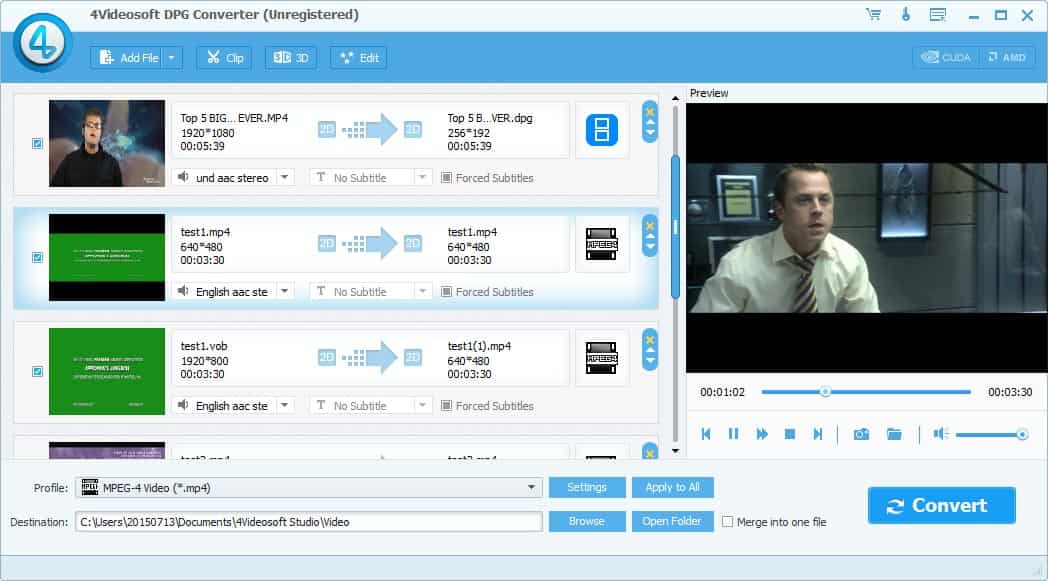1048x581 pixels.
Task: Open the Clip tool
Action: coord(225,57)
